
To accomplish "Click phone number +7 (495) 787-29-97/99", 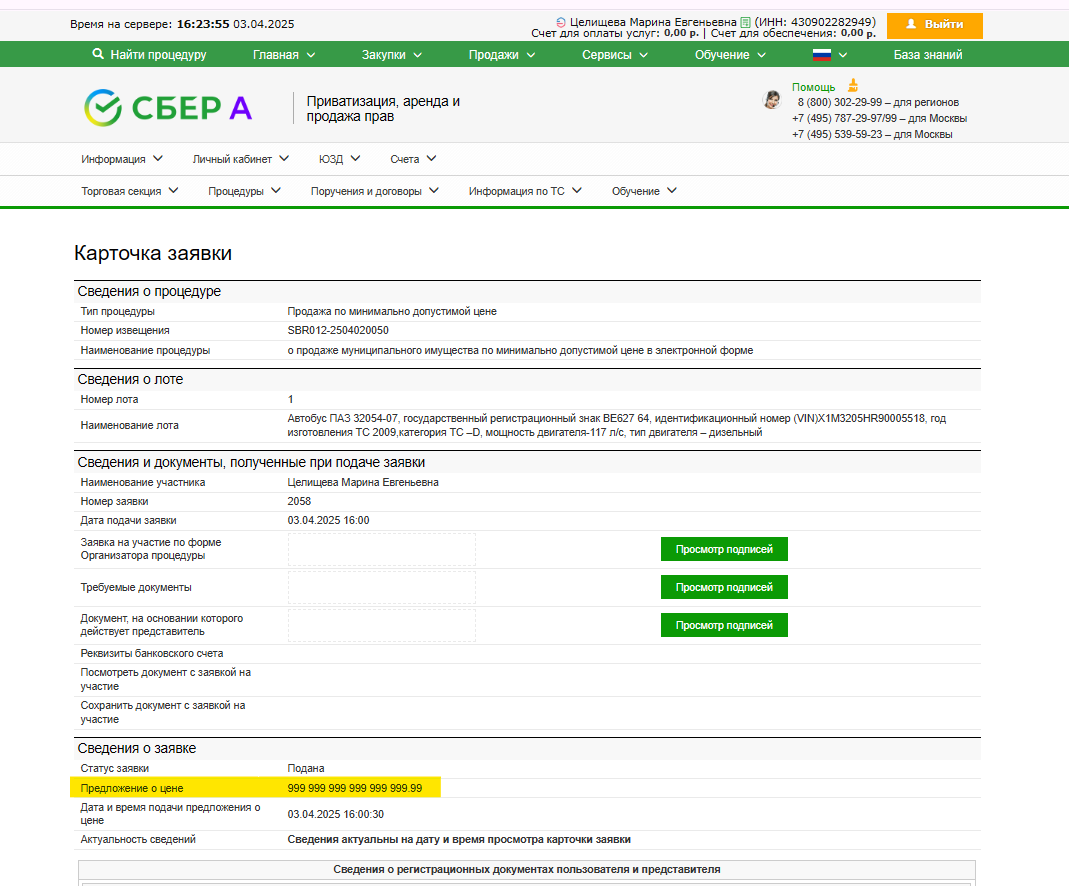I will [844, 119].
